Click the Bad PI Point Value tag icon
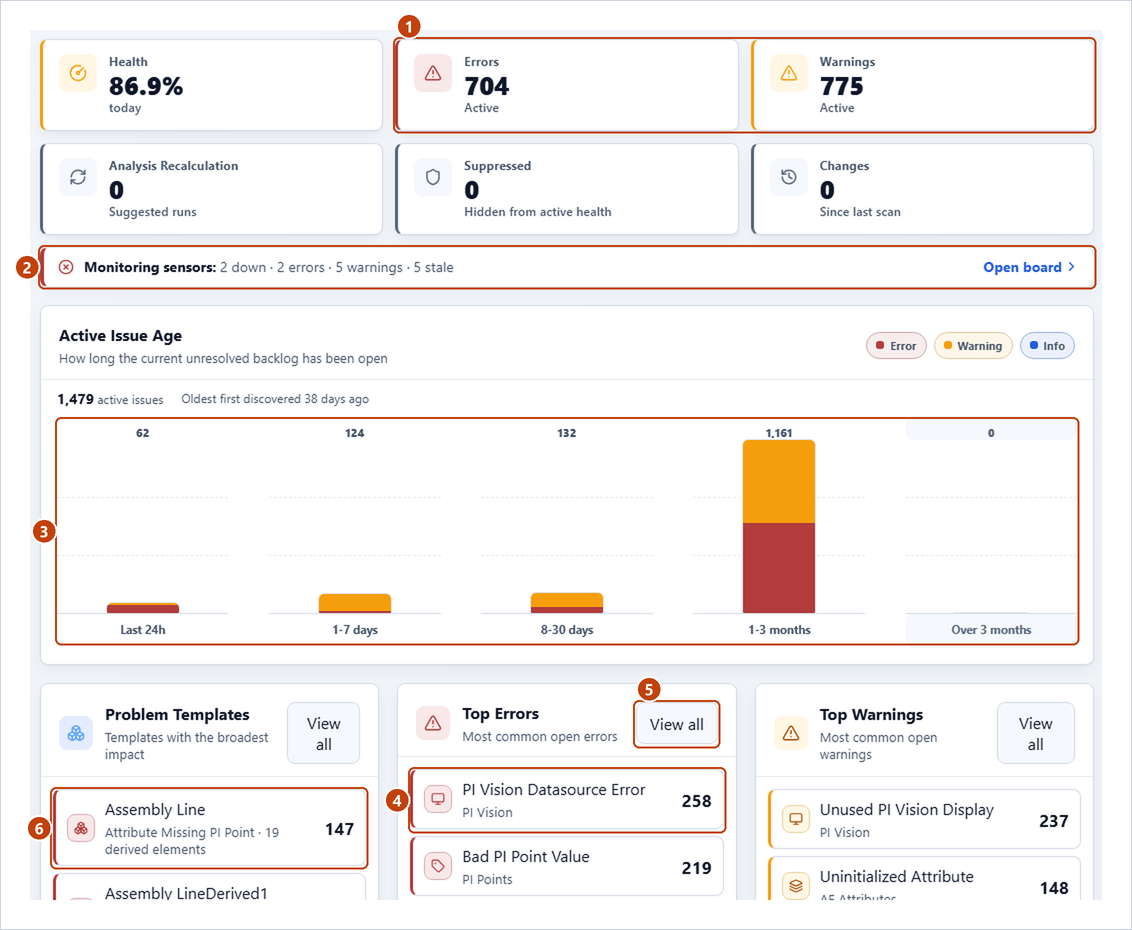The width and height of the screenshot is (1132, 930). [437, 866]
